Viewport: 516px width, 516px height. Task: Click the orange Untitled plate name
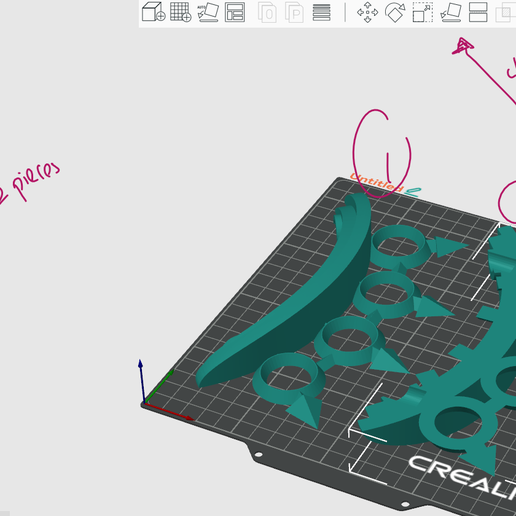376,182
